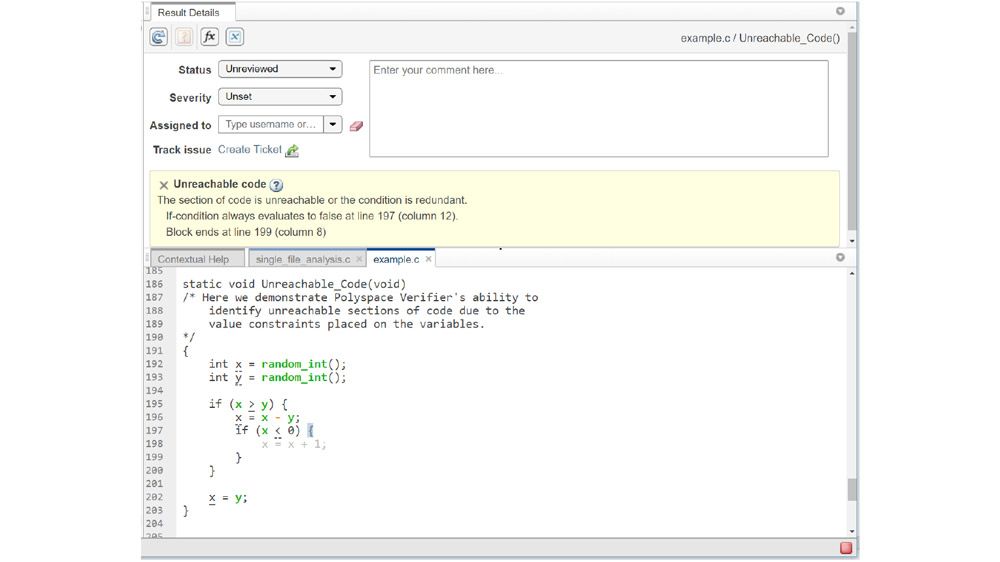This screenshot has width=1000, height=562.
Task: Click the x variable icon in toolbar
Action: pos(234,37)
